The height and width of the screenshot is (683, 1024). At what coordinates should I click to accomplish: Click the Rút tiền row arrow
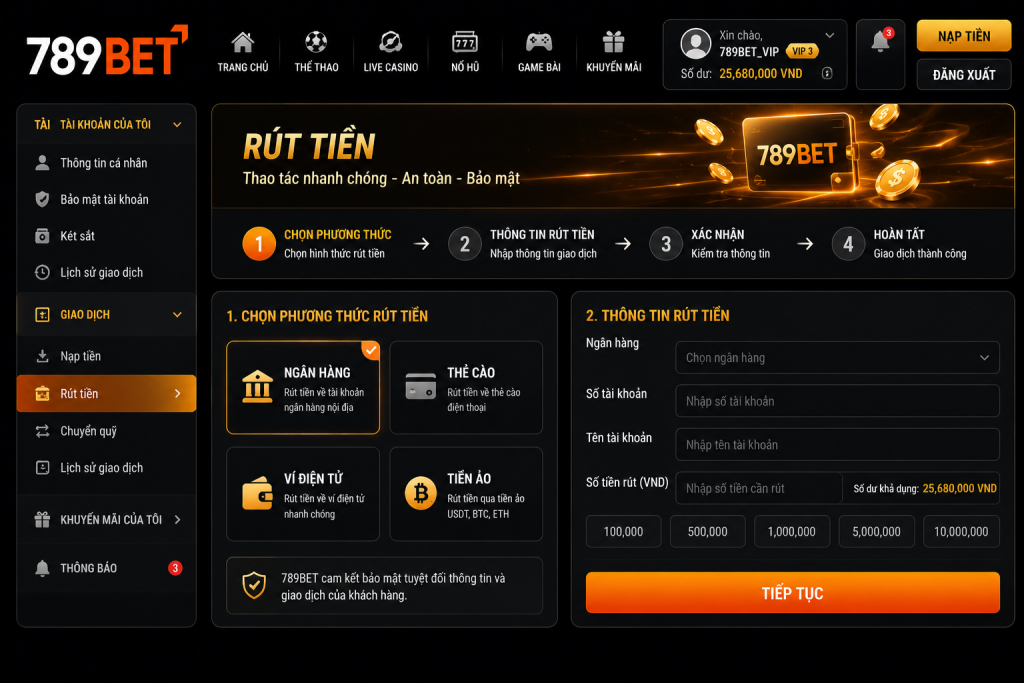[177, 393]
